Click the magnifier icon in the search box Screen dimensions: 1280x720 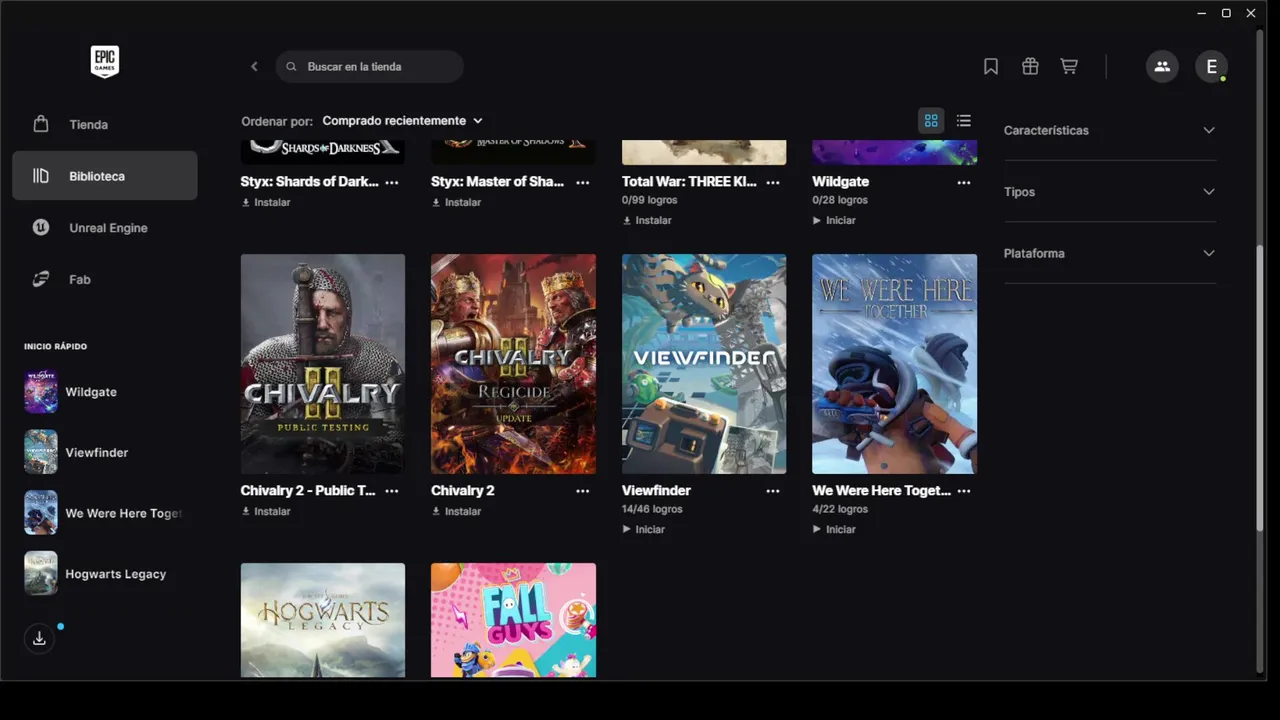click(x=291, y=67)
